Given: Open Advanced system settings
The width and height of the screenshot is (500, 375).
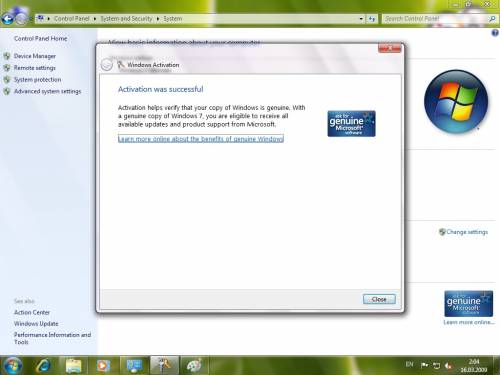Looking at the screenshot, I should pyautogui.click(x=47, y=91).
